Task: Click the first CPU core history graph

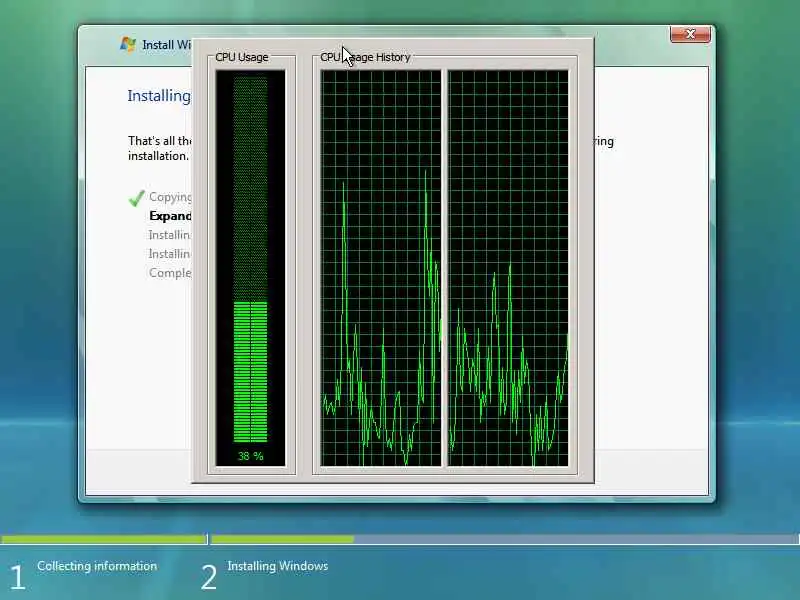Action: click(381, 268)
